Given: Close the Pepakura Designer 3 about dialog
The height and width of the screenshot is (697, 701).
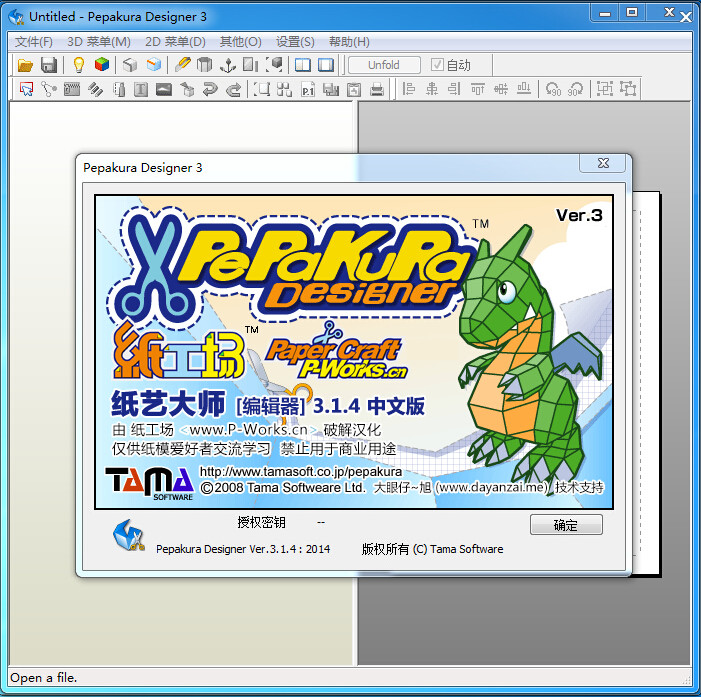Looking at the screenshot, I should (603, 163).
